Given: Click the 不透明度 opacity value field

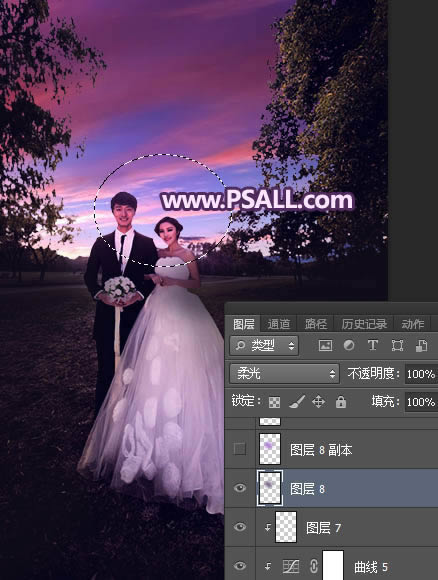Looking at the screenshot, I should pos(421,374).
